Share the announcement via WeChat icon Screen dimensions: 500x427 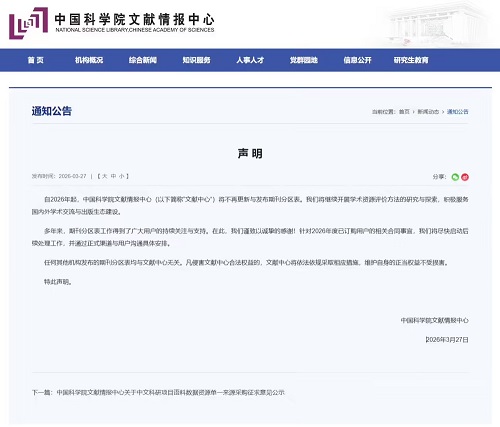[x=455, y=177]
